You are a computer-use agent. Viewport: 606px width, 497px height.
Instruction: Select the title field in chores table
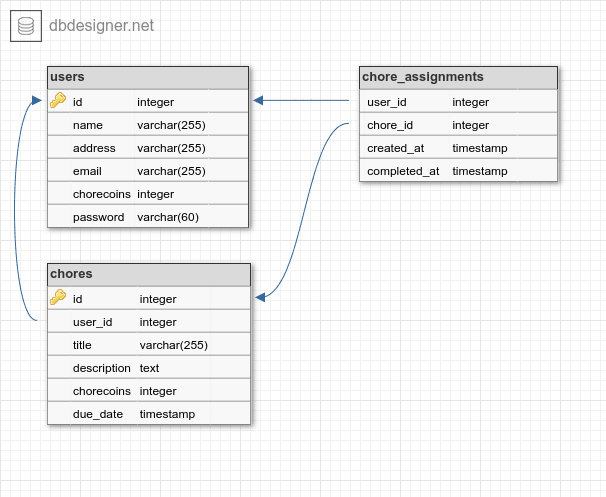click(x=149, y=345)
